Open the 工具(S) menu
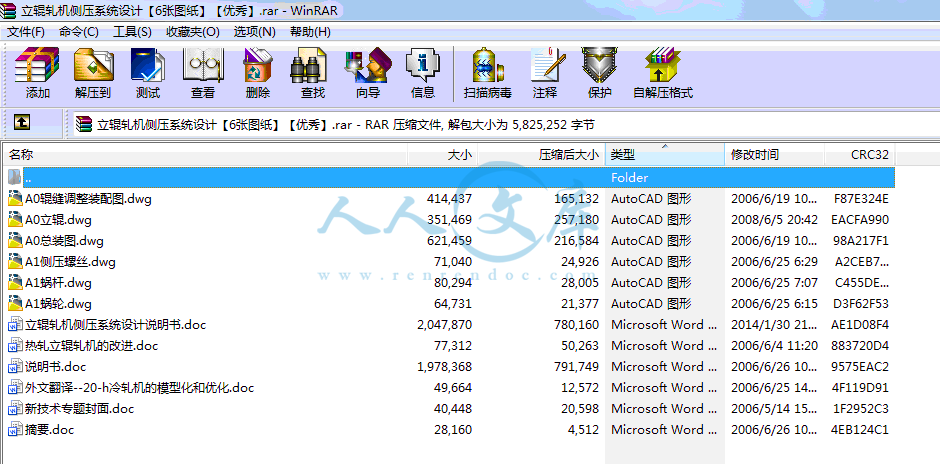 point(132,32)
